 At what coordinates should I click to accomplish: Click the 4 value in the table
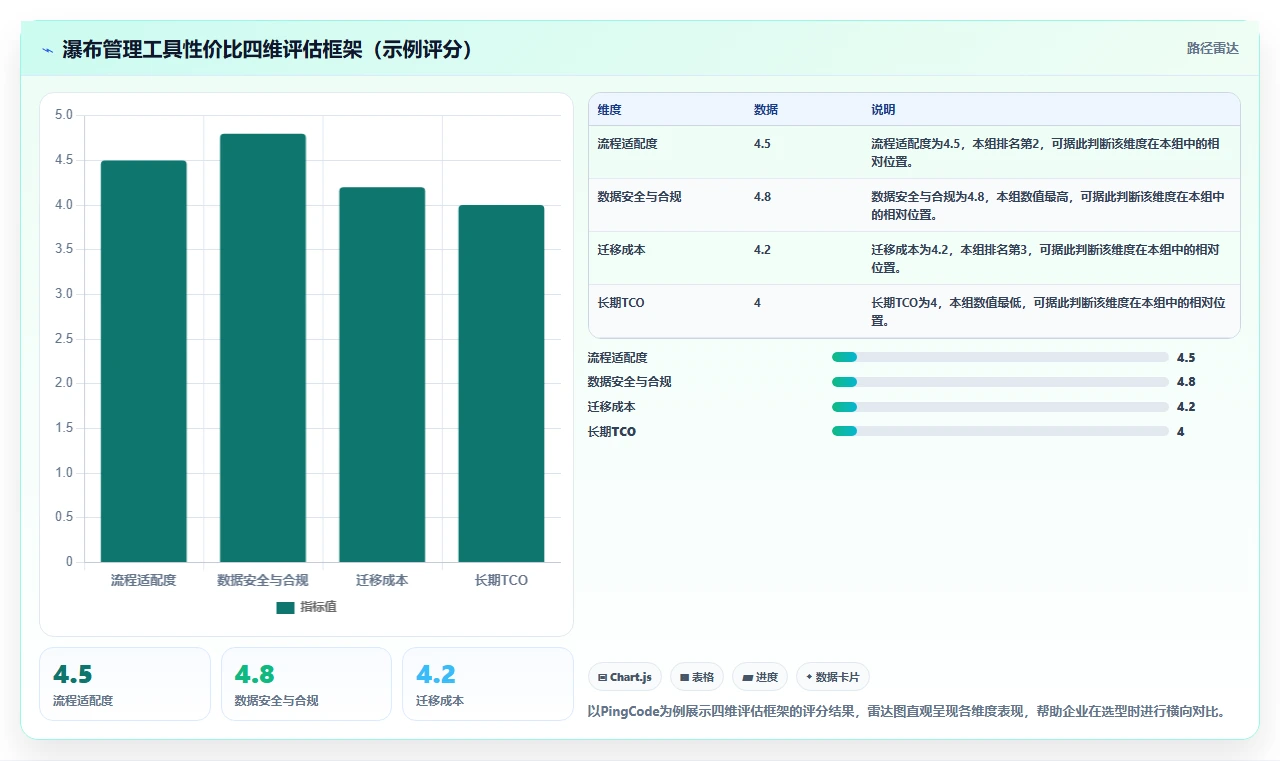(x=757, y=303)
